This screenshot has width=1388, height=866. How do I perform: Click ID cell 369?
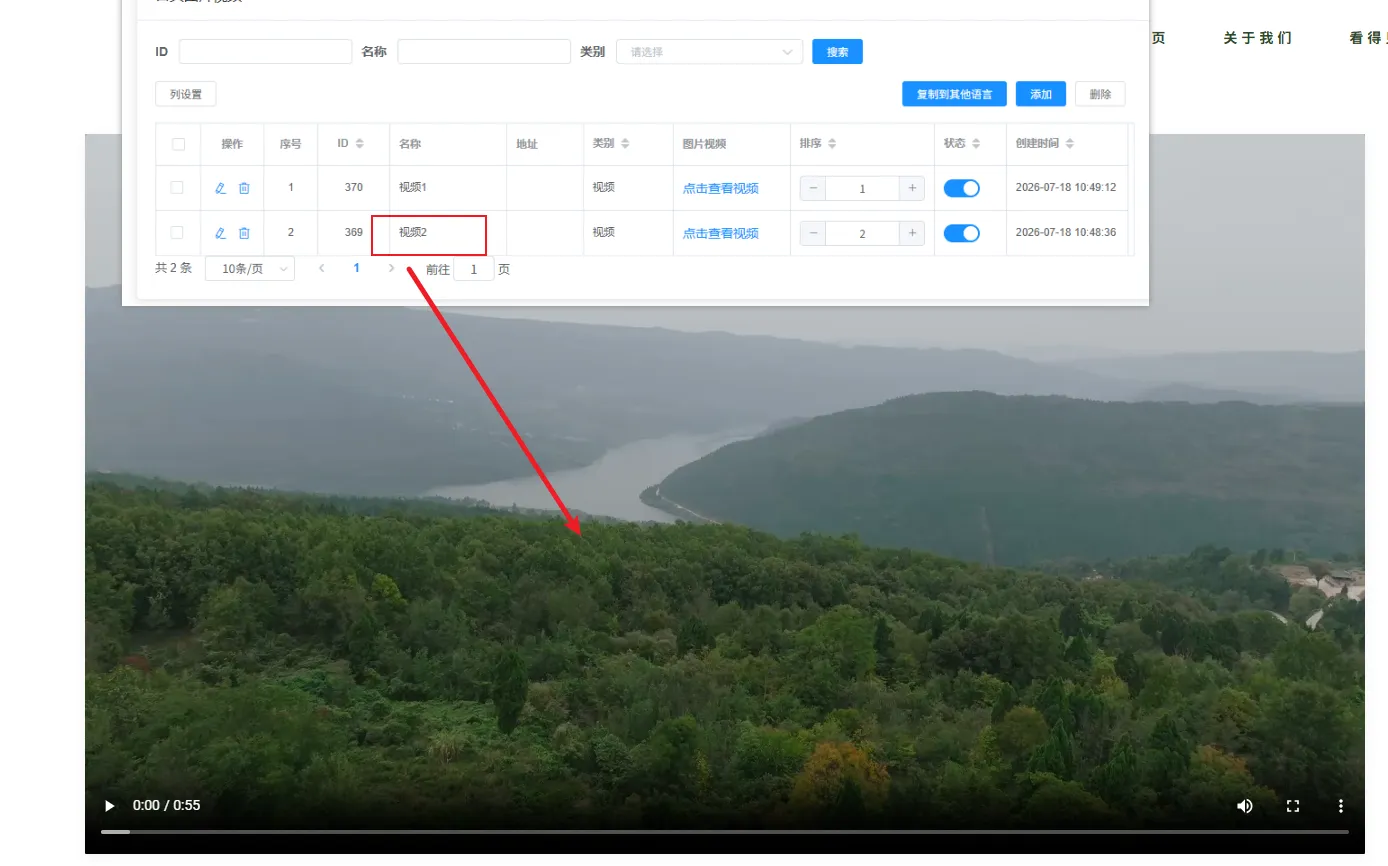click(x=354, y=232)
